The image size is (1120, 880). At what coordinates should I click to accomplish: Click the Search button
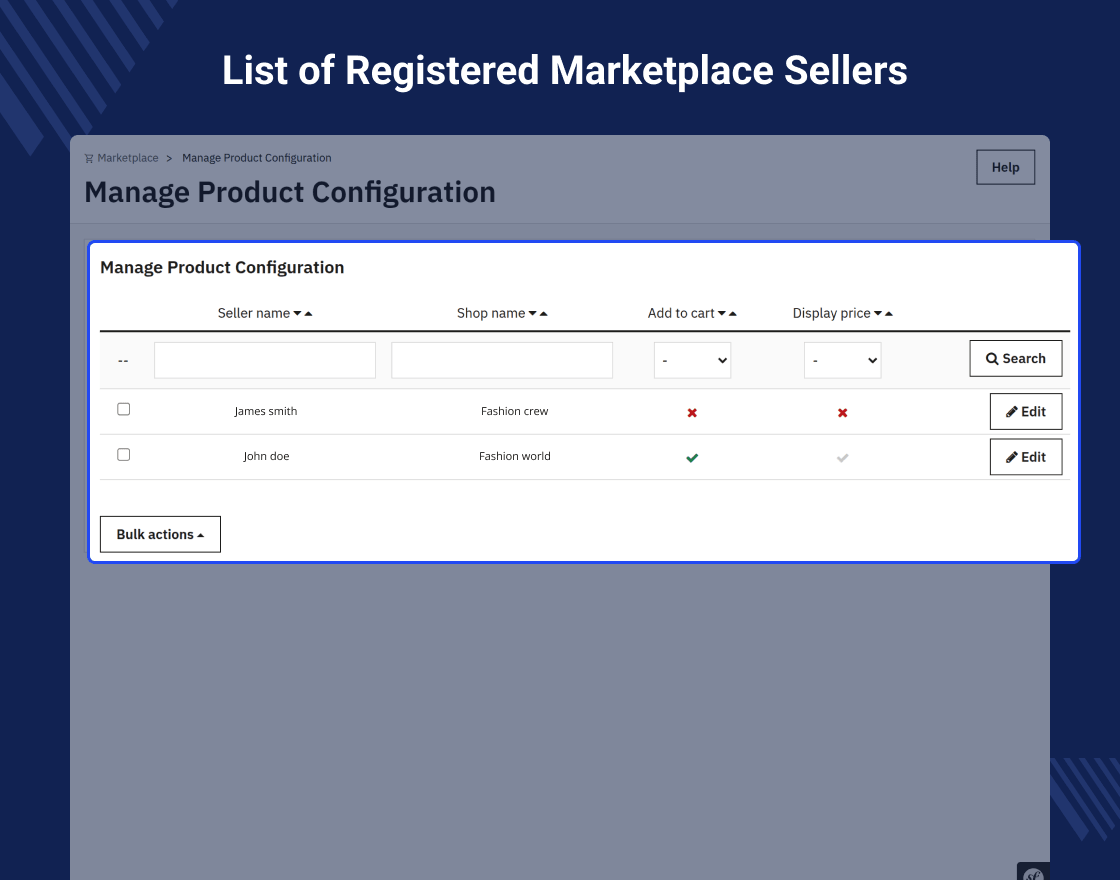(x=1016, y=359)
